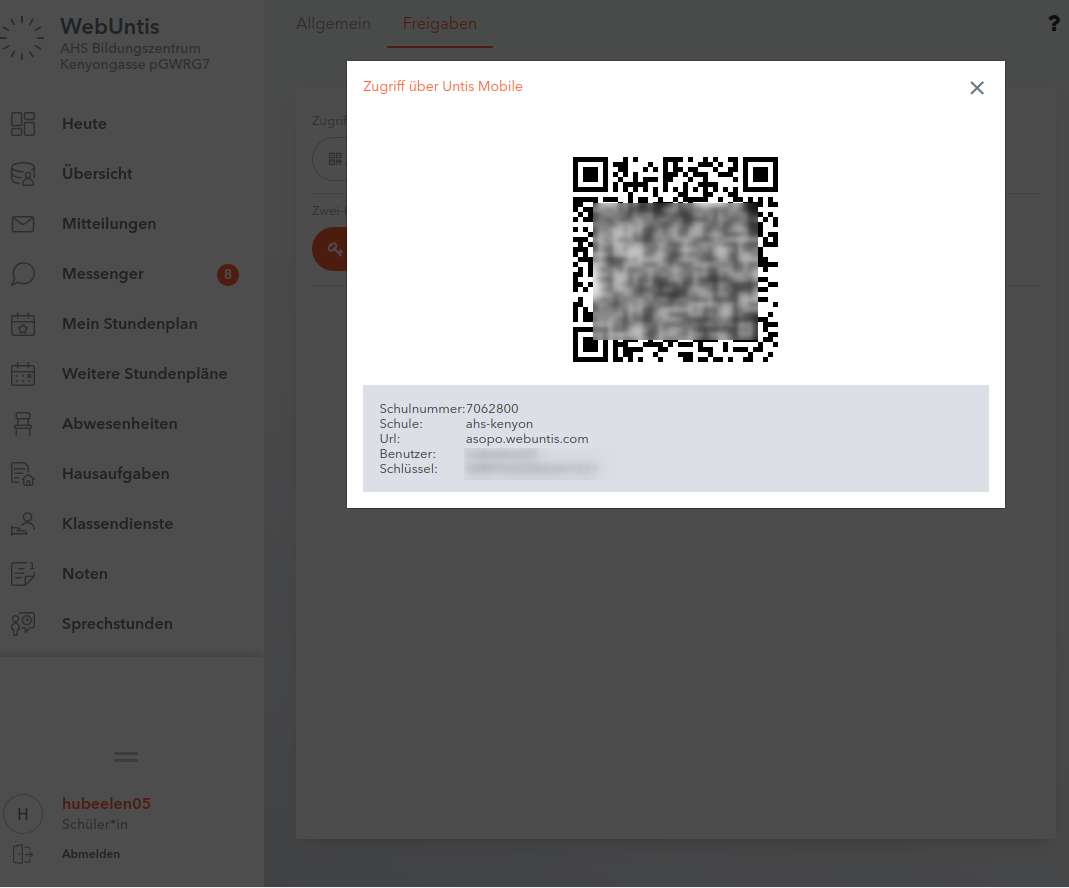This screenshot has height=888, width=1069.
Task: Switch to the Allgemein tab
Action: [x=333, y=24]
